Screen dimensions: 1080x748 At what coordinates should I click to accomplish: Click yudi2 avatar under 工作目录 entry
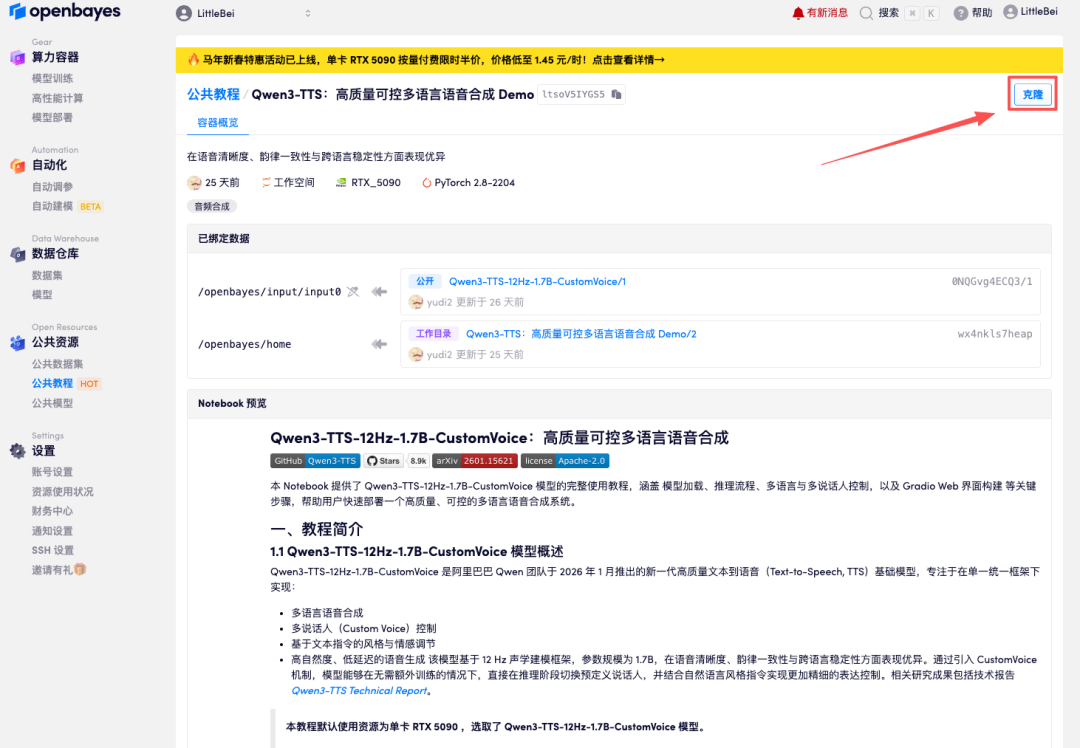415,355
